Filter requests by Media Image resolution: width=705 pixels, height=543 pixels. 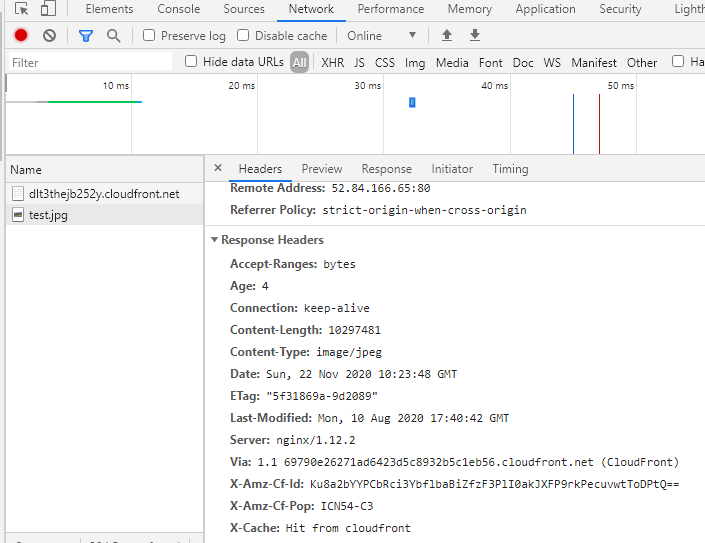(x=452, y=62)
